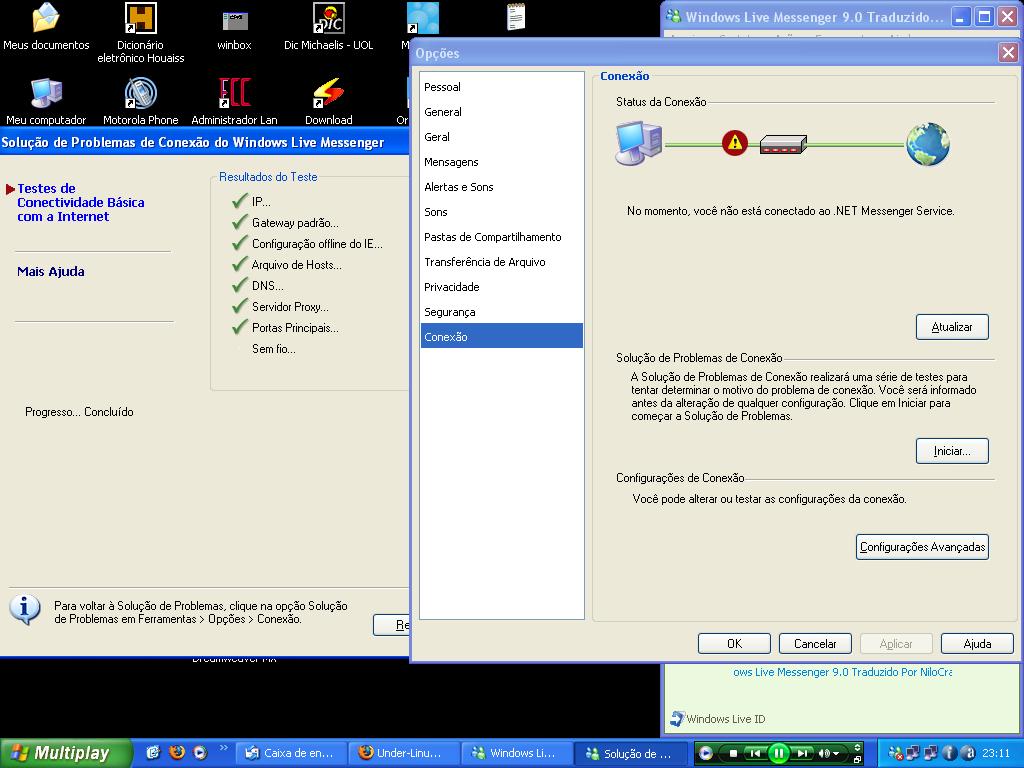Viewport: 1024px width, 768px height.
Task: Click Sem fio... test result
Action: 274,349
